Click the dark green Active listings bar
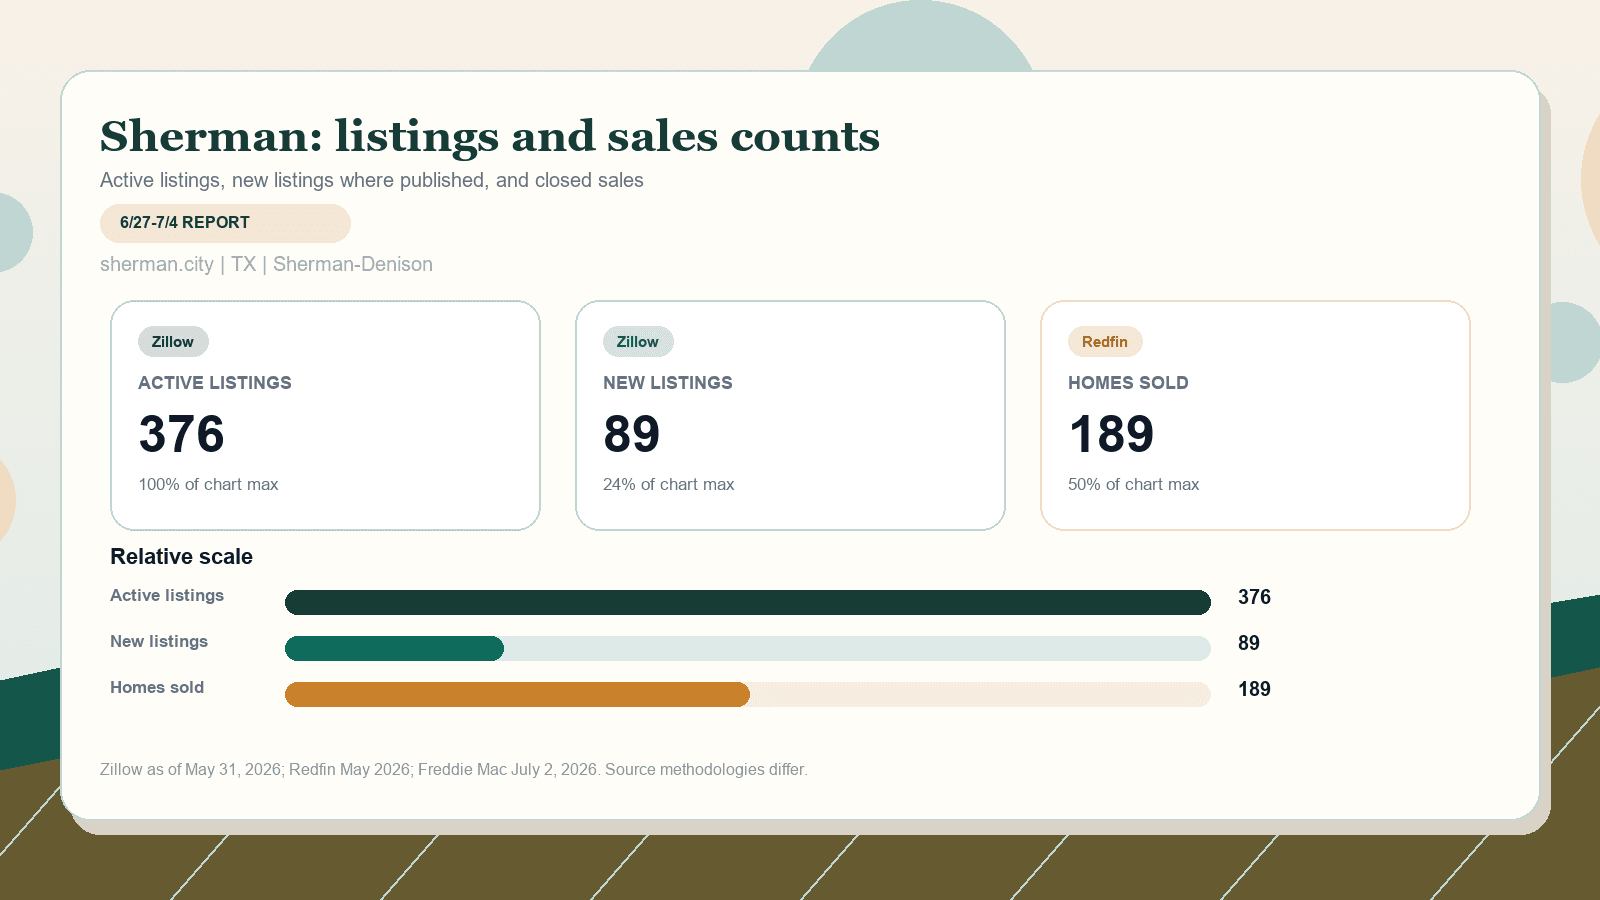The height and width of the screenshot is (900, 1600). coord(748,602)
